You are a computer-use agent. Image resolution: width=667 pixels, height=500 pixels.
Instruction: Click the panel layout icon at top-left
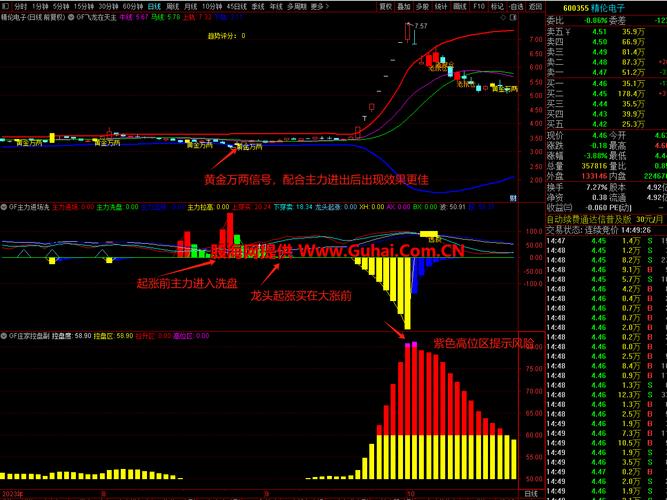point(5,5)
